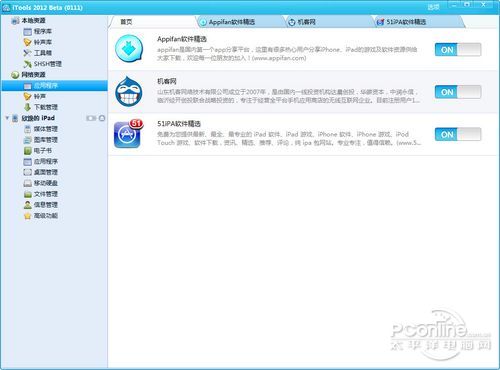Viewport: 500px width, 370px height.
Task: Click the 51iPA description text
Action: tap(289, 138)
